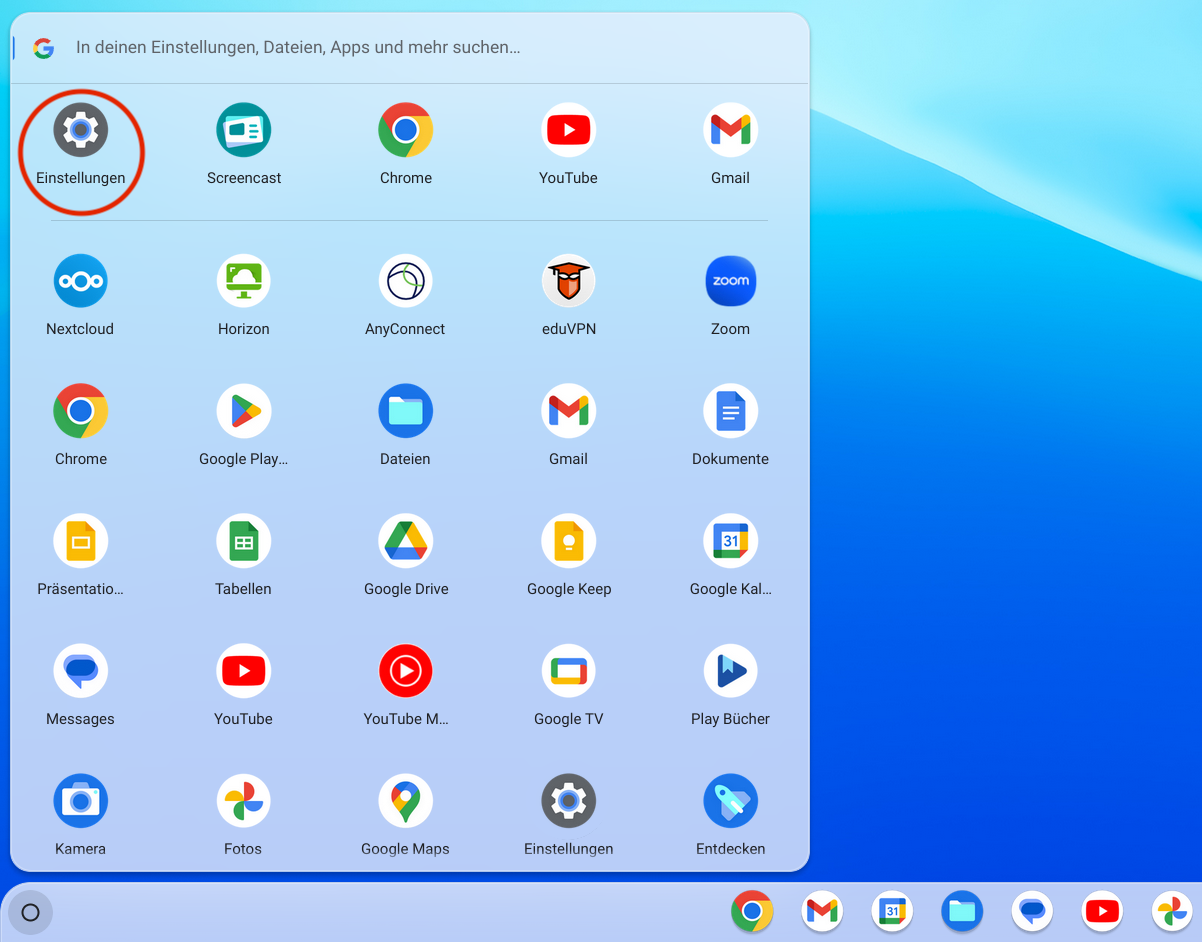The height and width of the screenshot is (942, 1202).
Task: Close the launcher via the shelf circle button
Action: (30, 912)
